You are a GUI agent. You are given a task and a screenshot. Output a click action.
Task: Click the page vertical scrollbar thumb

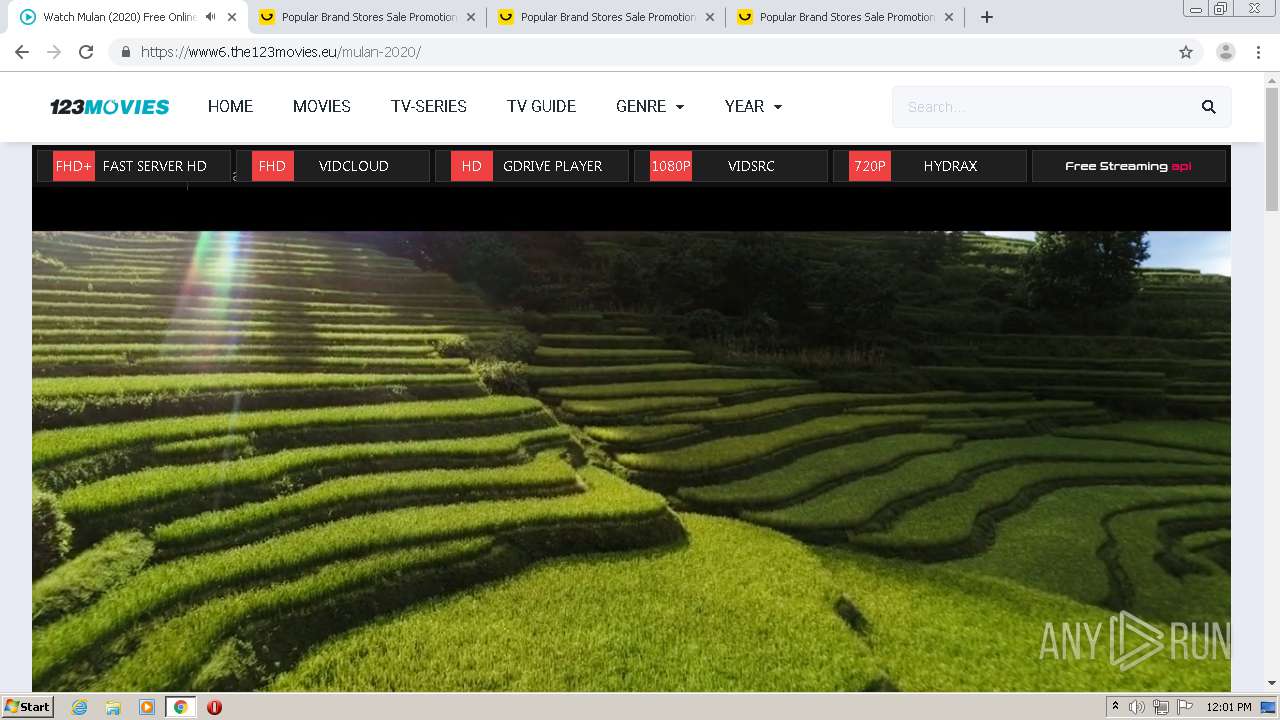click(x=1272, y=149)
